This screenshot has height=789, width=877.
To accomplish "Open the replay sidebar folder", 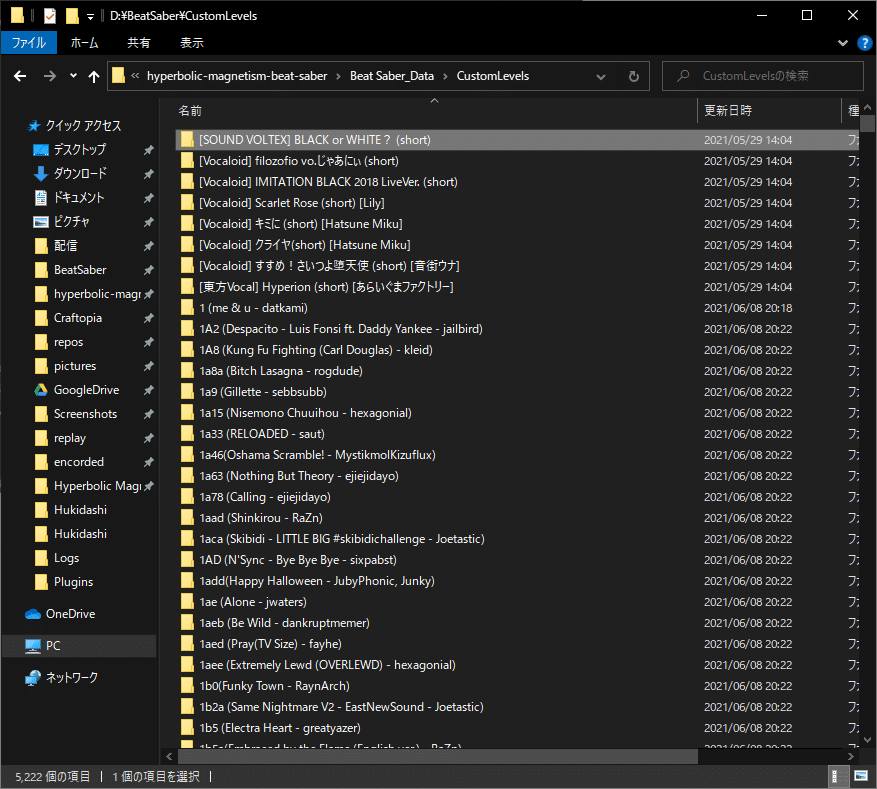I will [70, 438].
